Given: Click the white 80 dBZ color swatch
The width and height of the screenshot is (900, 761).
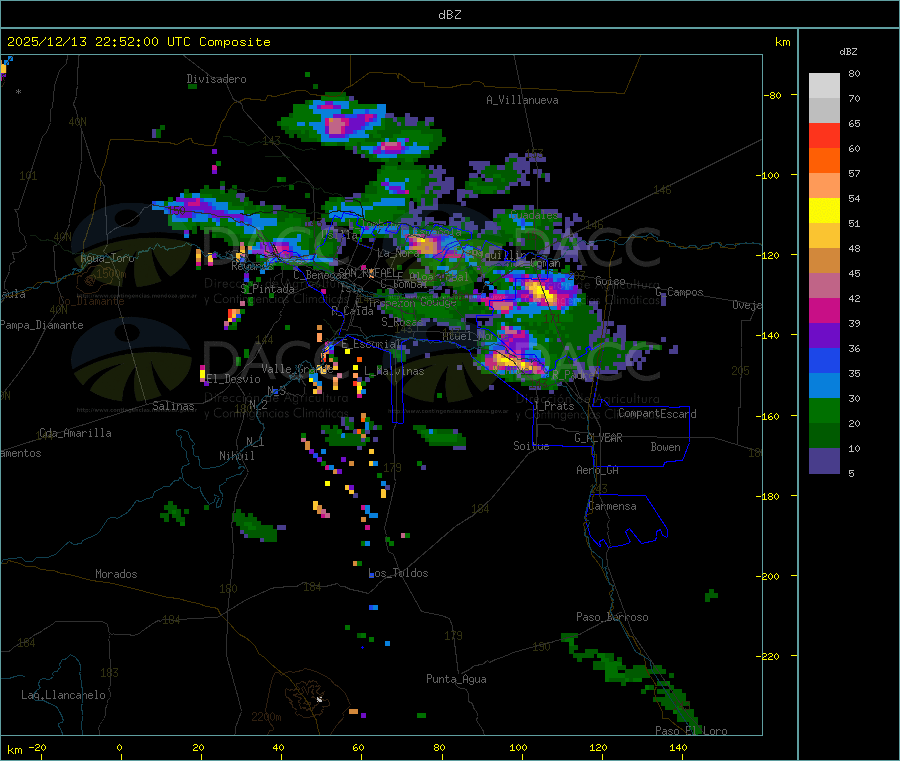Looking at the screenshot, I should (x=824, y=85).
